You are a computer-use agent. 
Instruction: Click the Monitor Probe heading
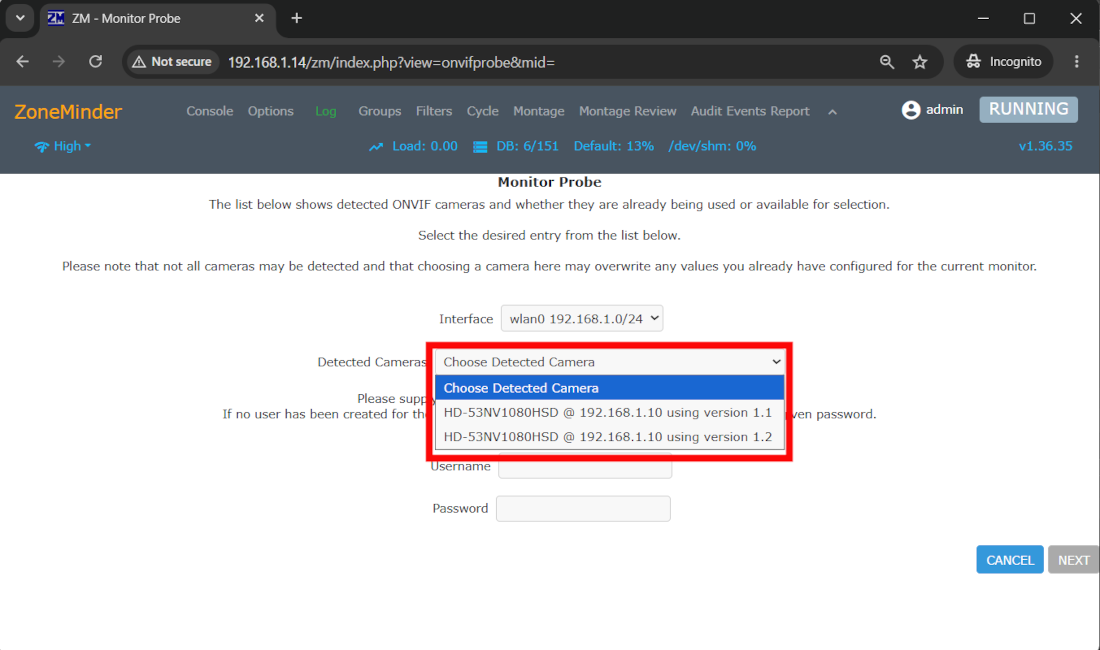[x=549, y=182]
